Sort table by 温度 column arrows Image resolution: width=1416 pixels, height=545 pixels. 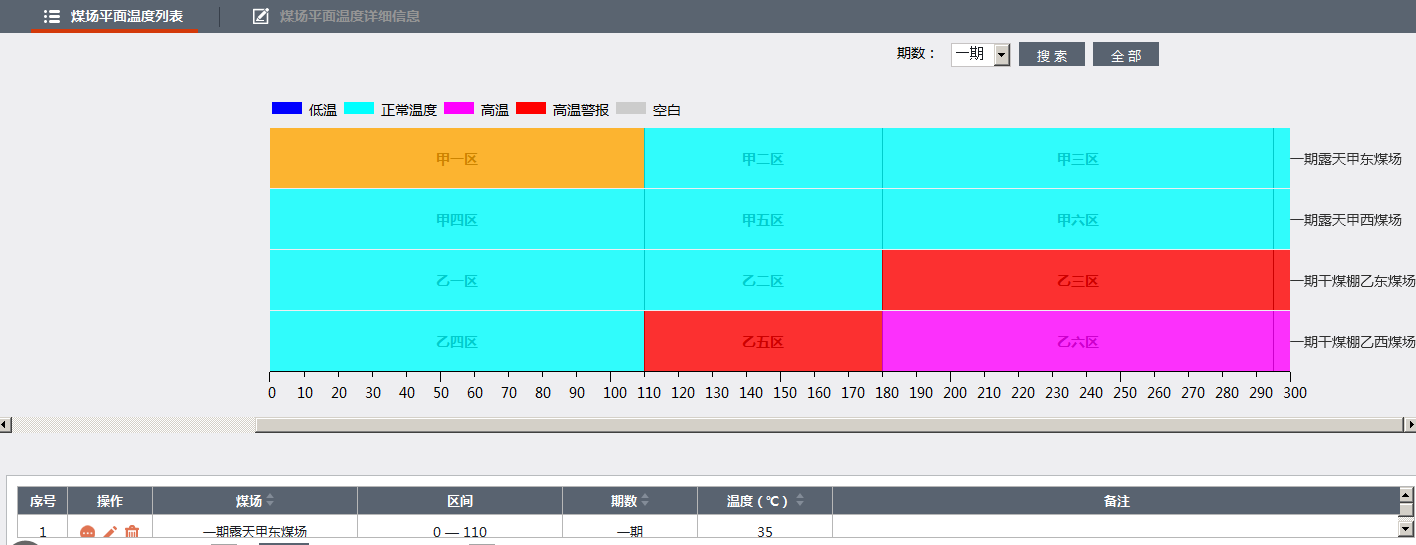pyautogui.click(x=800, y=501)
